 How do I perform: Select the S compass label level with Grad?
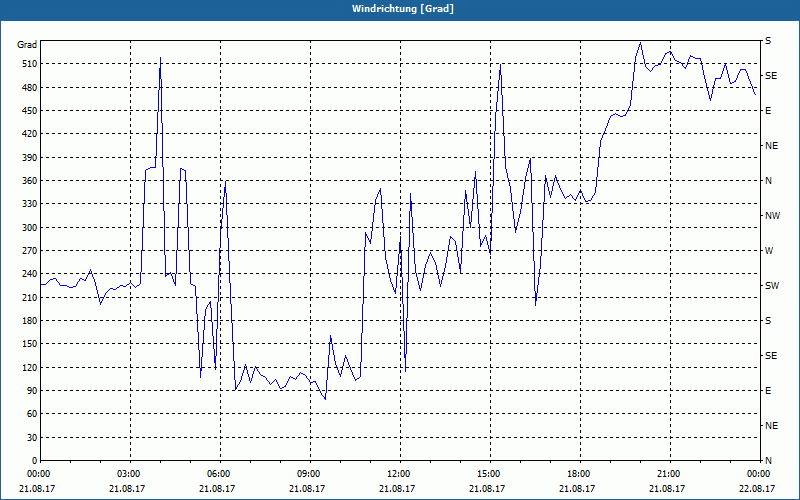coord(768,41)
